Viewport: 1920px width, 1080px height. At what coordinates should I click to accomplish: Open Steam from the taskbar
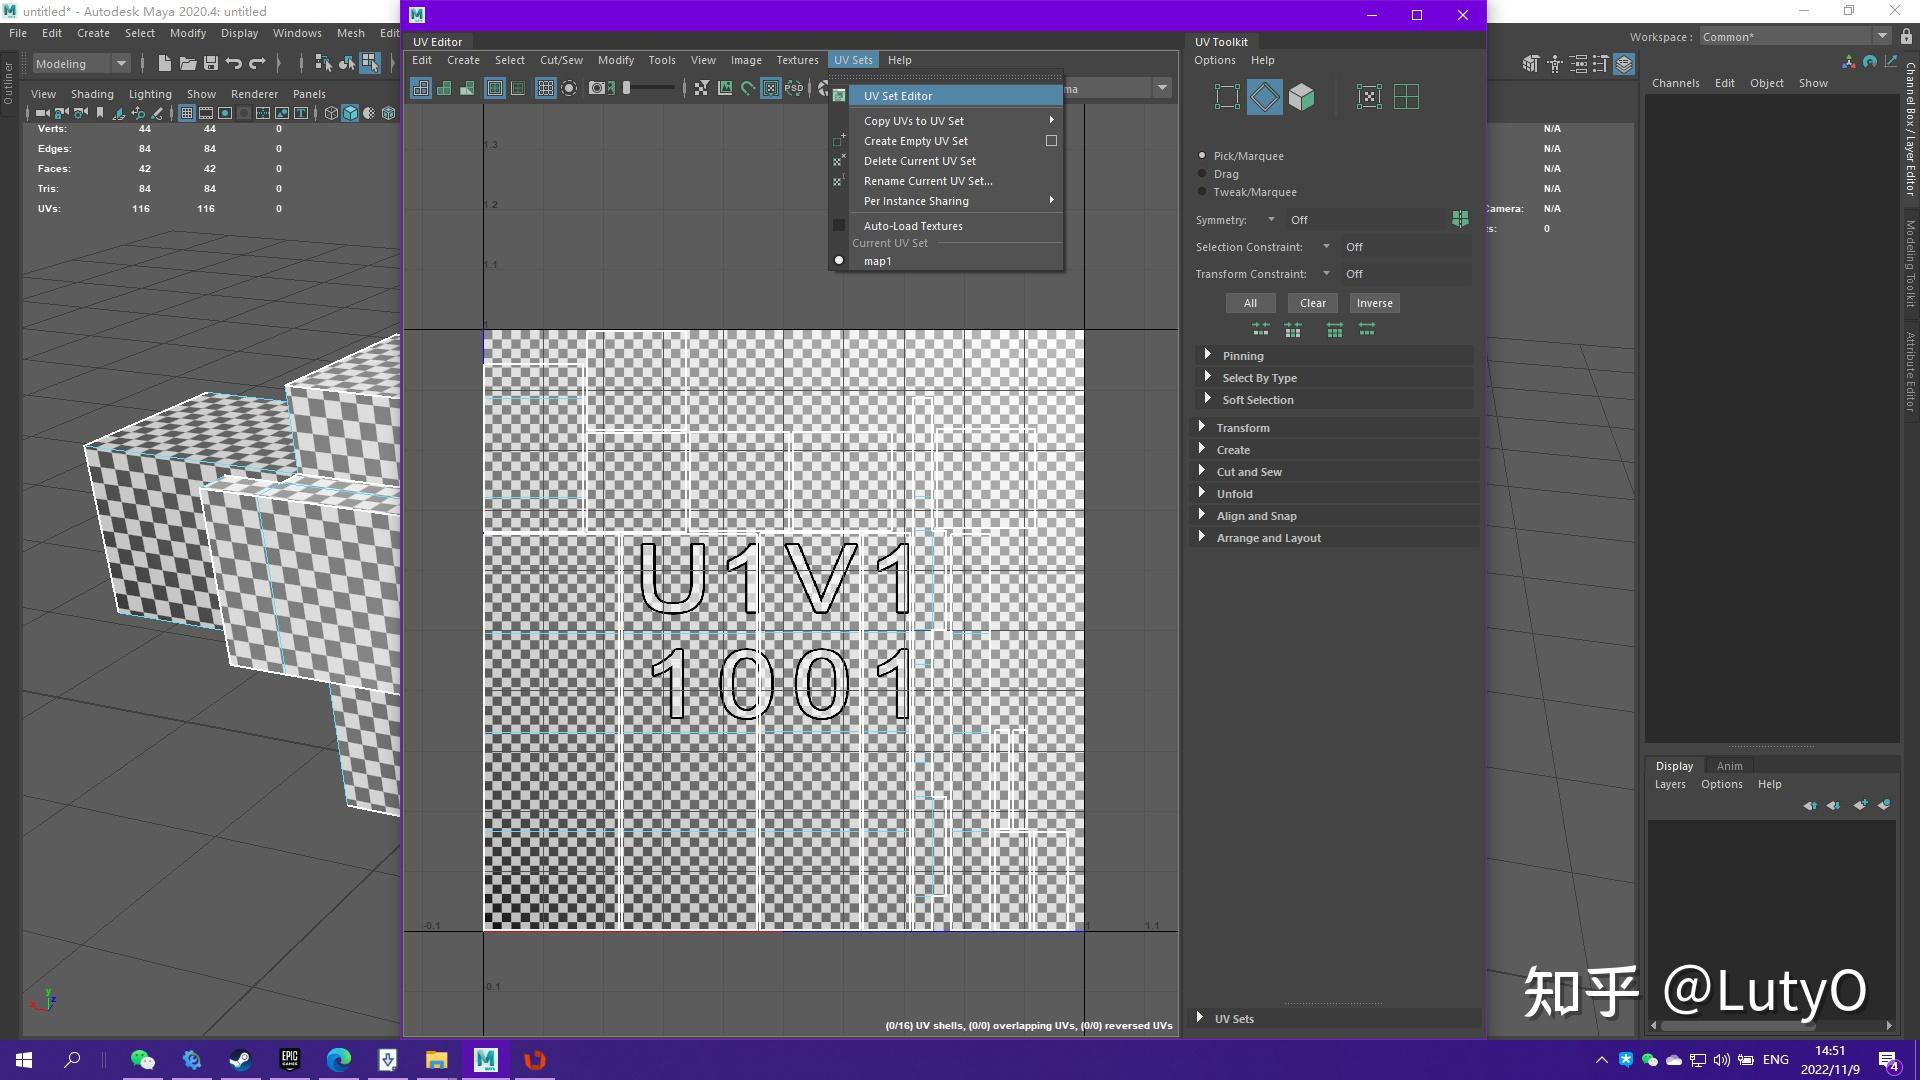240,1060
